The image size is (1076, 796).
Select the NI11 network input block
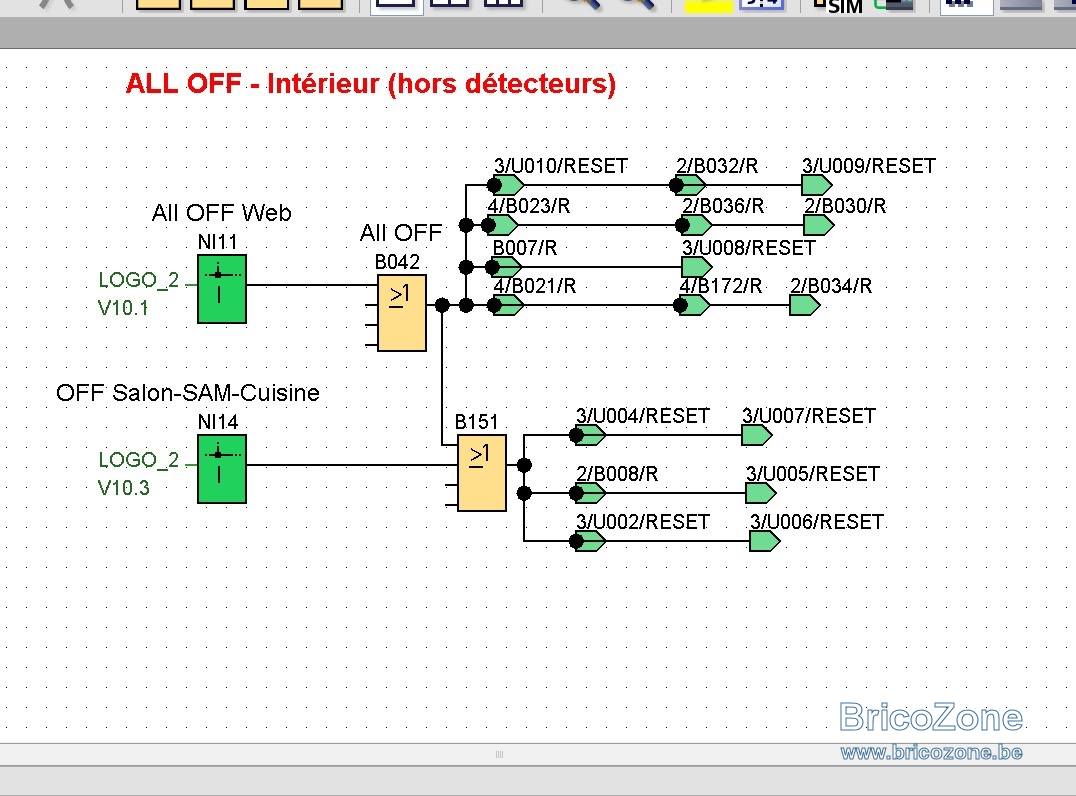click(222, 289)
